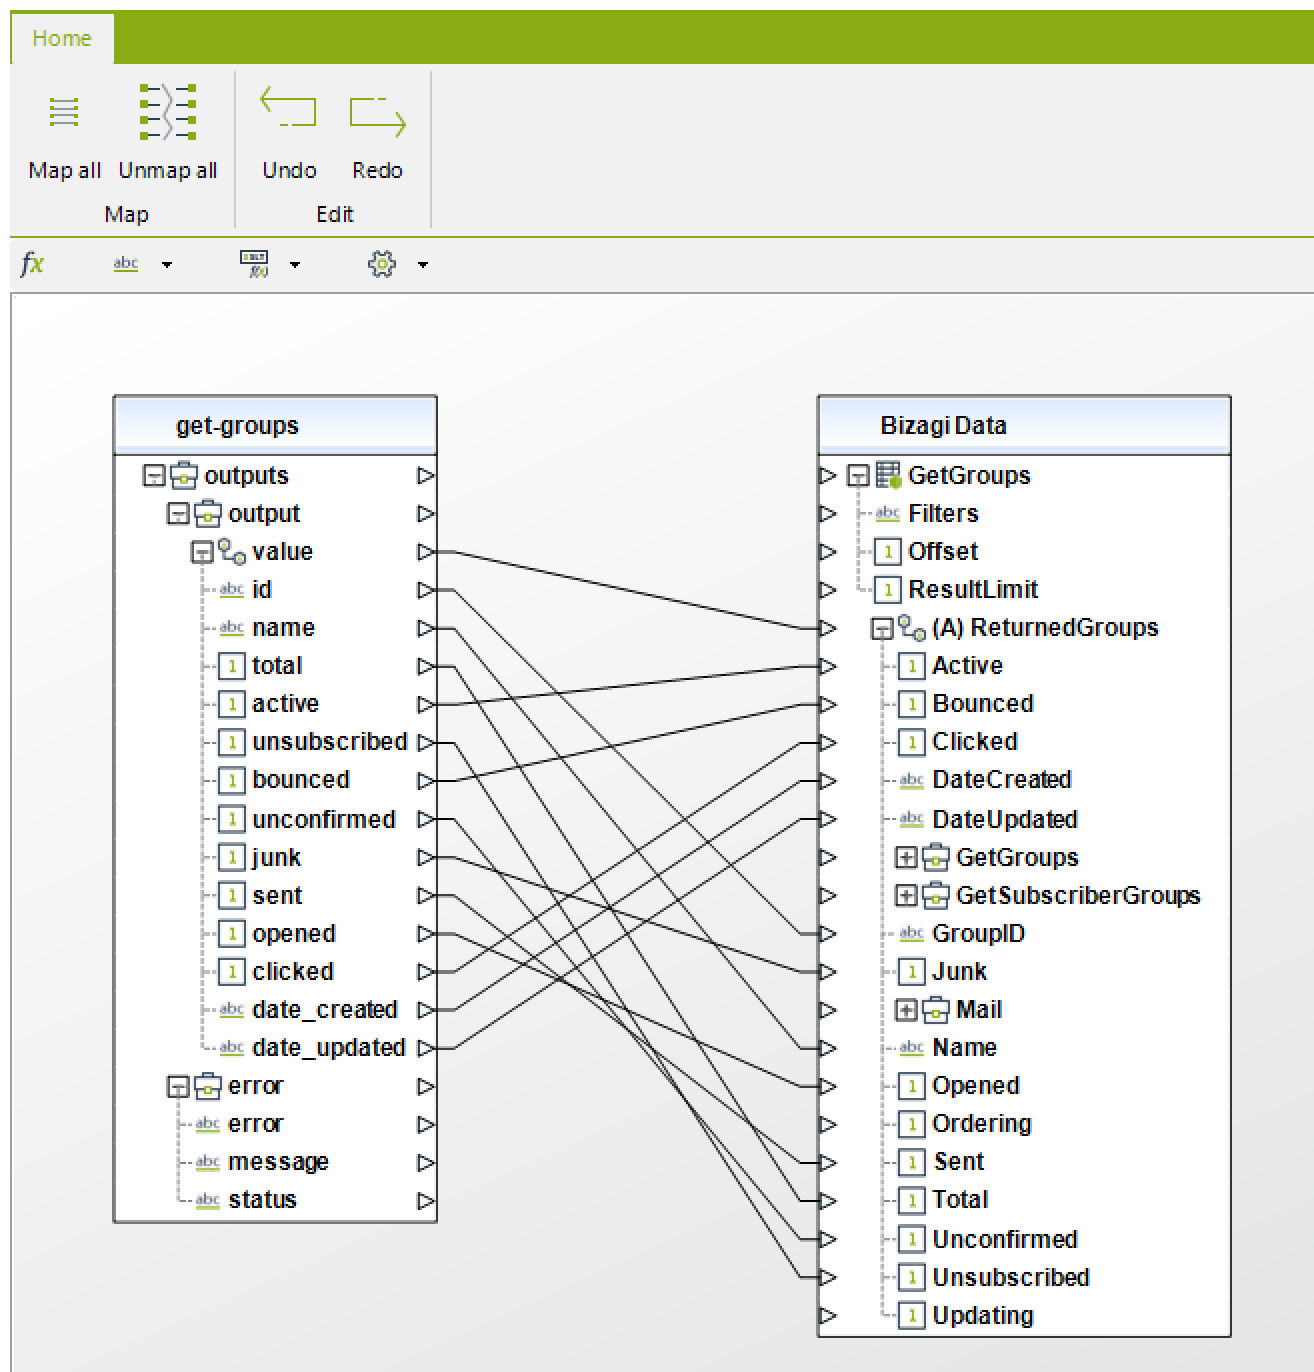Screen dimensions: 1314x1372
Task: Open the data table functions dropdown arrow
Action: click(295, 265)
